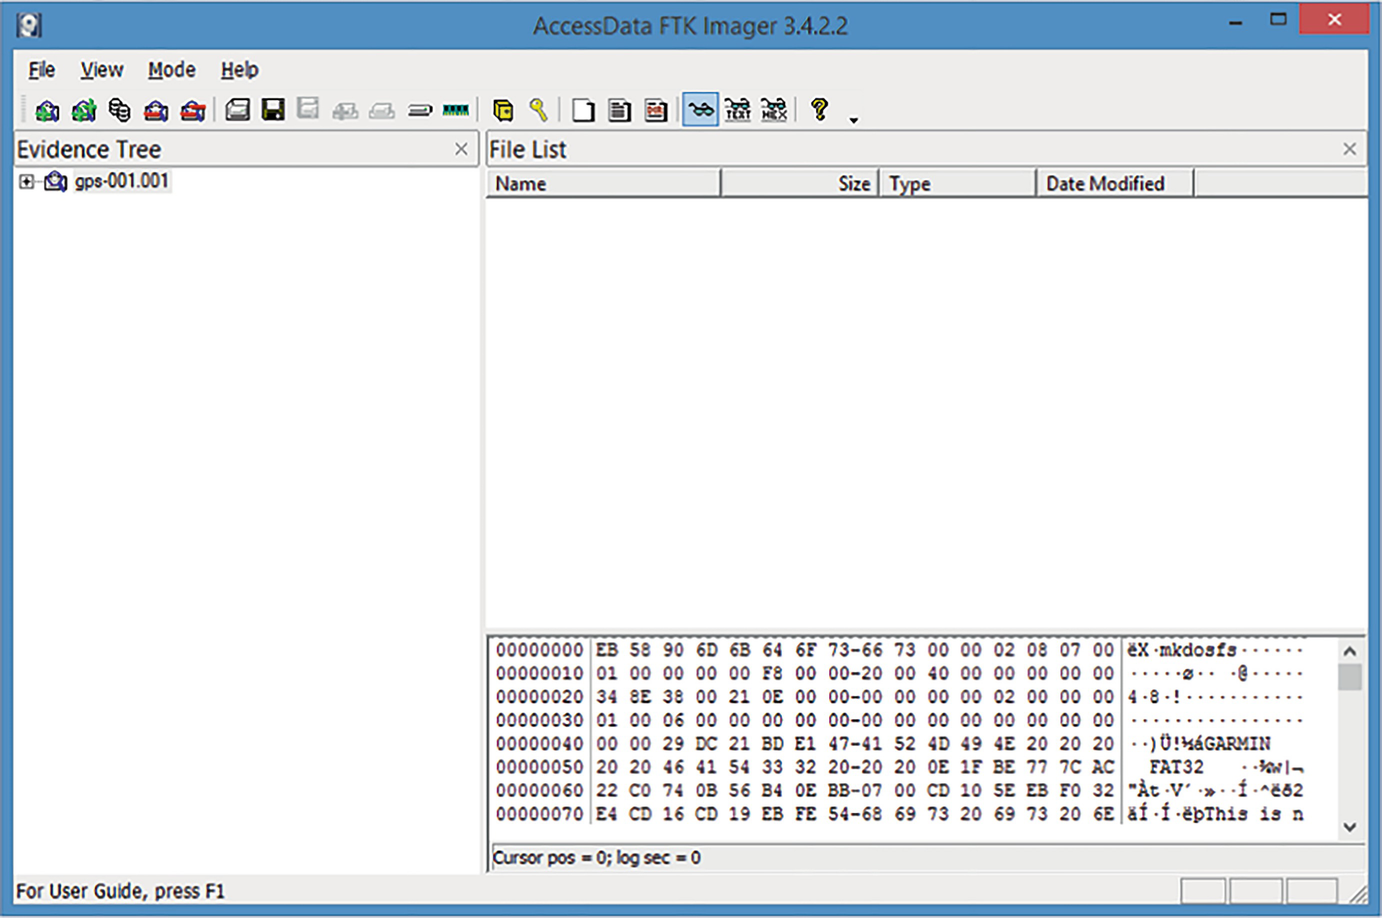This screenshot has width=1382, height=918.
Task: Click the window resize grip corner
Action: point(1358,892)
